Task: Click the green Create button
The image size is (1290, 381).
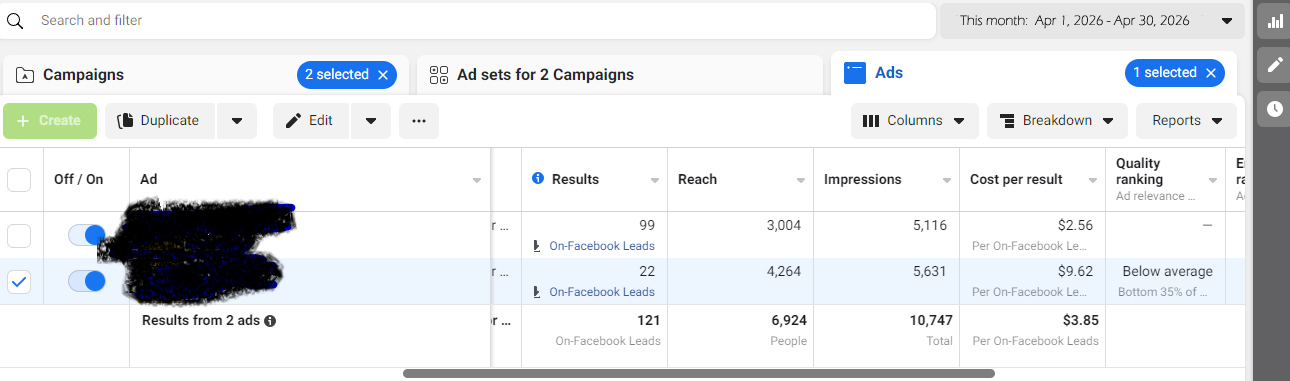Action: 50,121
